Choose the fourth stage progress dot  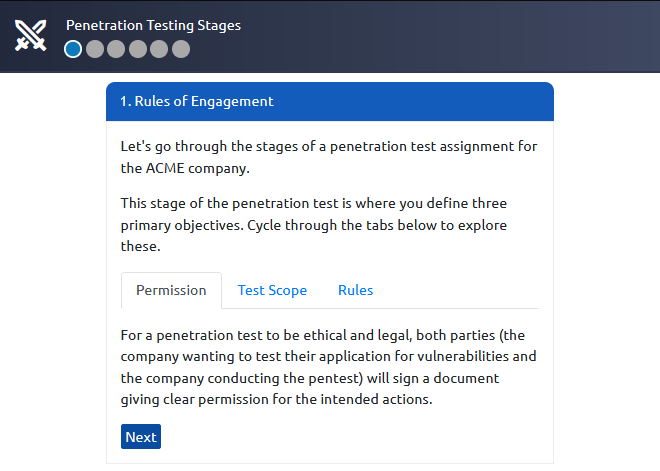coord(138,49)
